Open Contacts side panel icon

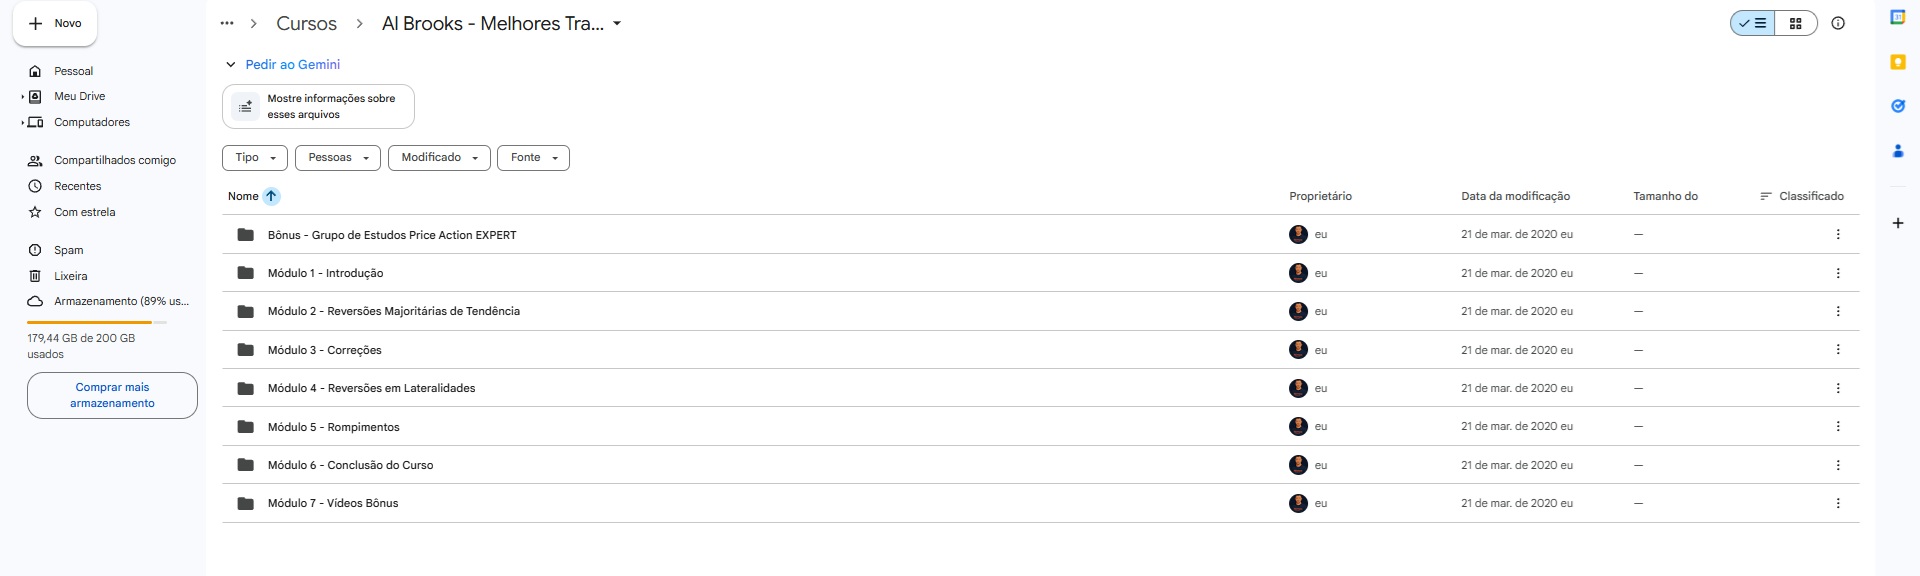(1897, 151)
